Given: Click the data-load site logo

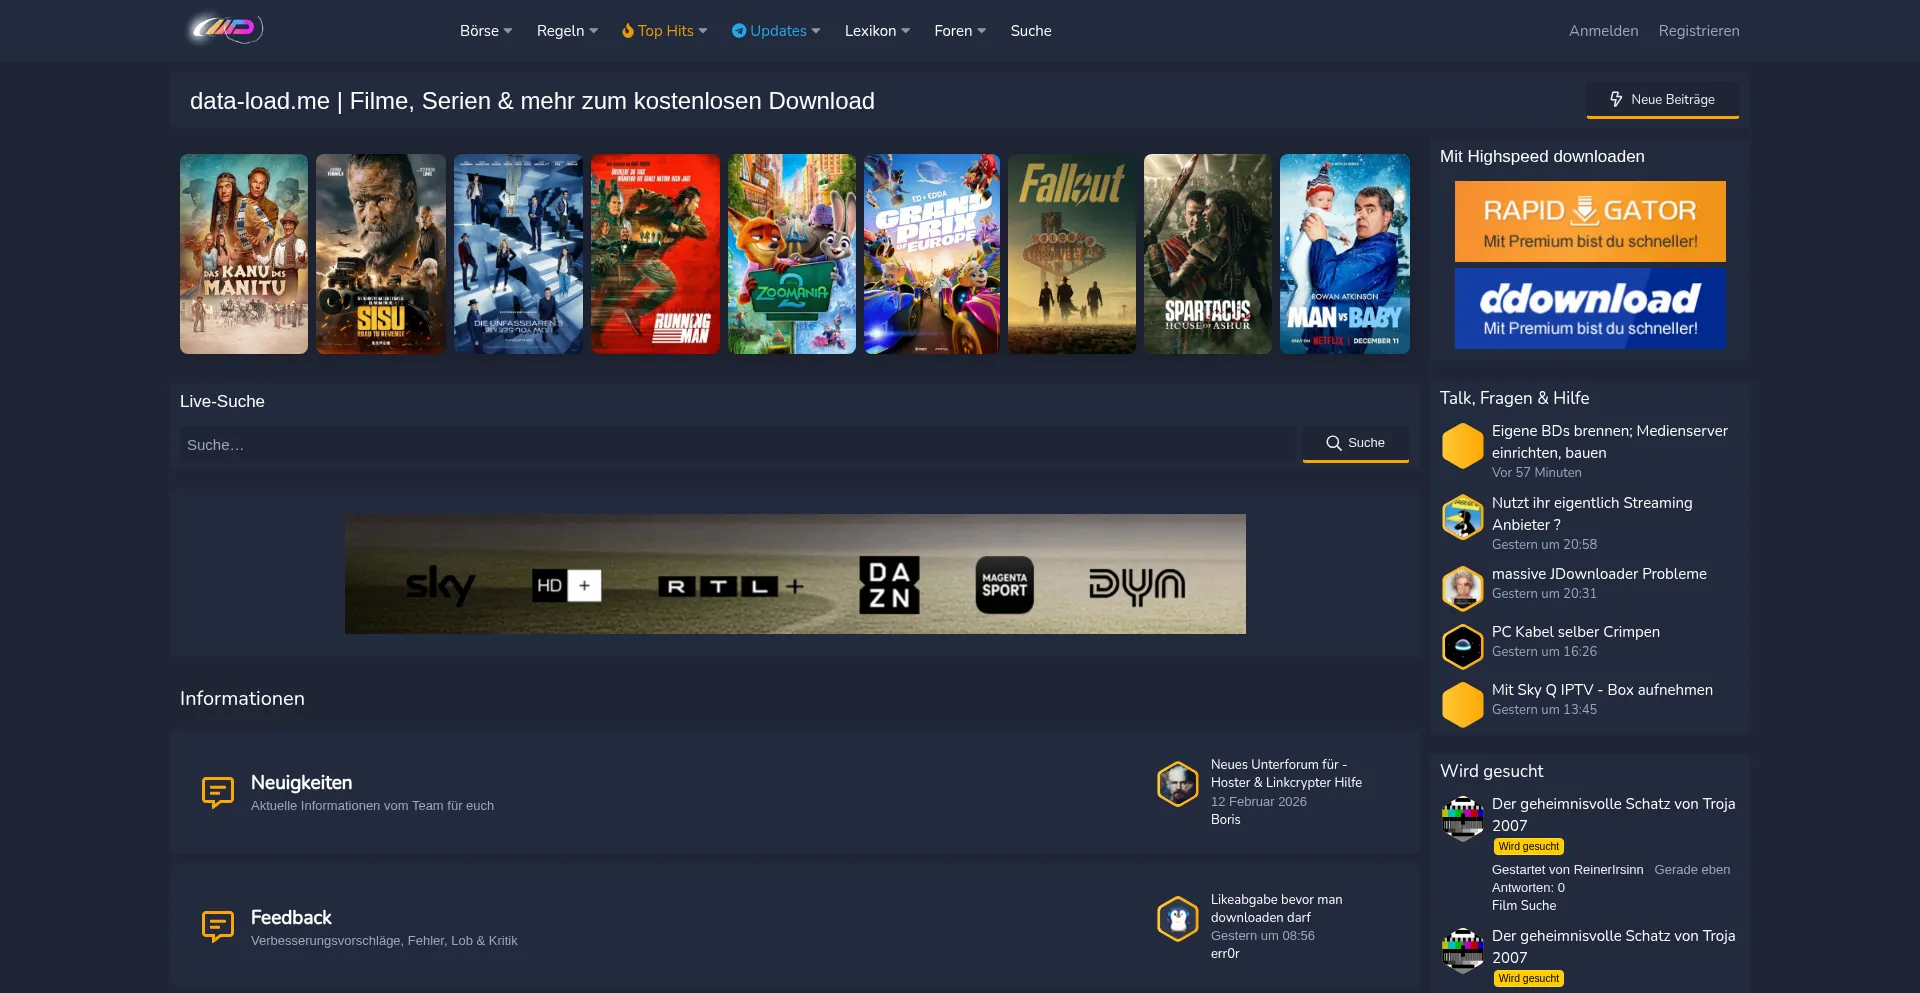Looking at the screenshot, I should tap(226, 29).
